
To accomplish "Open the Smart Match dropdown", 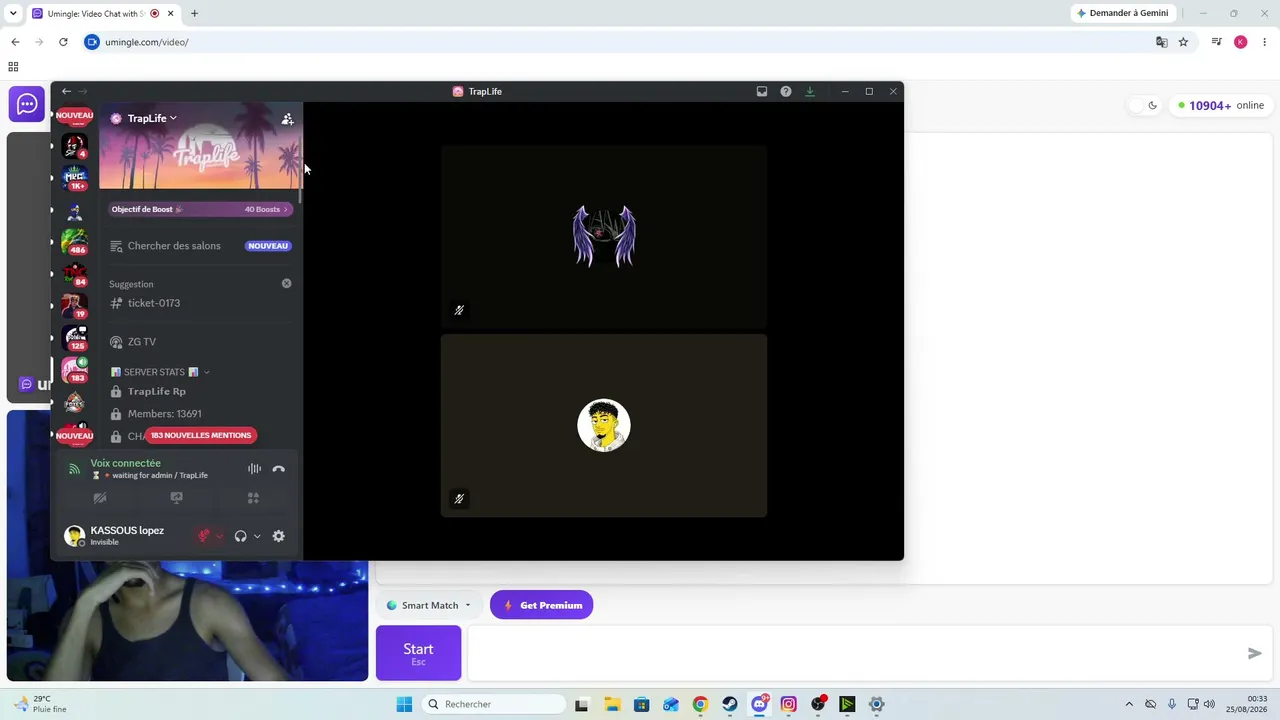I will (x=429, y=605).
